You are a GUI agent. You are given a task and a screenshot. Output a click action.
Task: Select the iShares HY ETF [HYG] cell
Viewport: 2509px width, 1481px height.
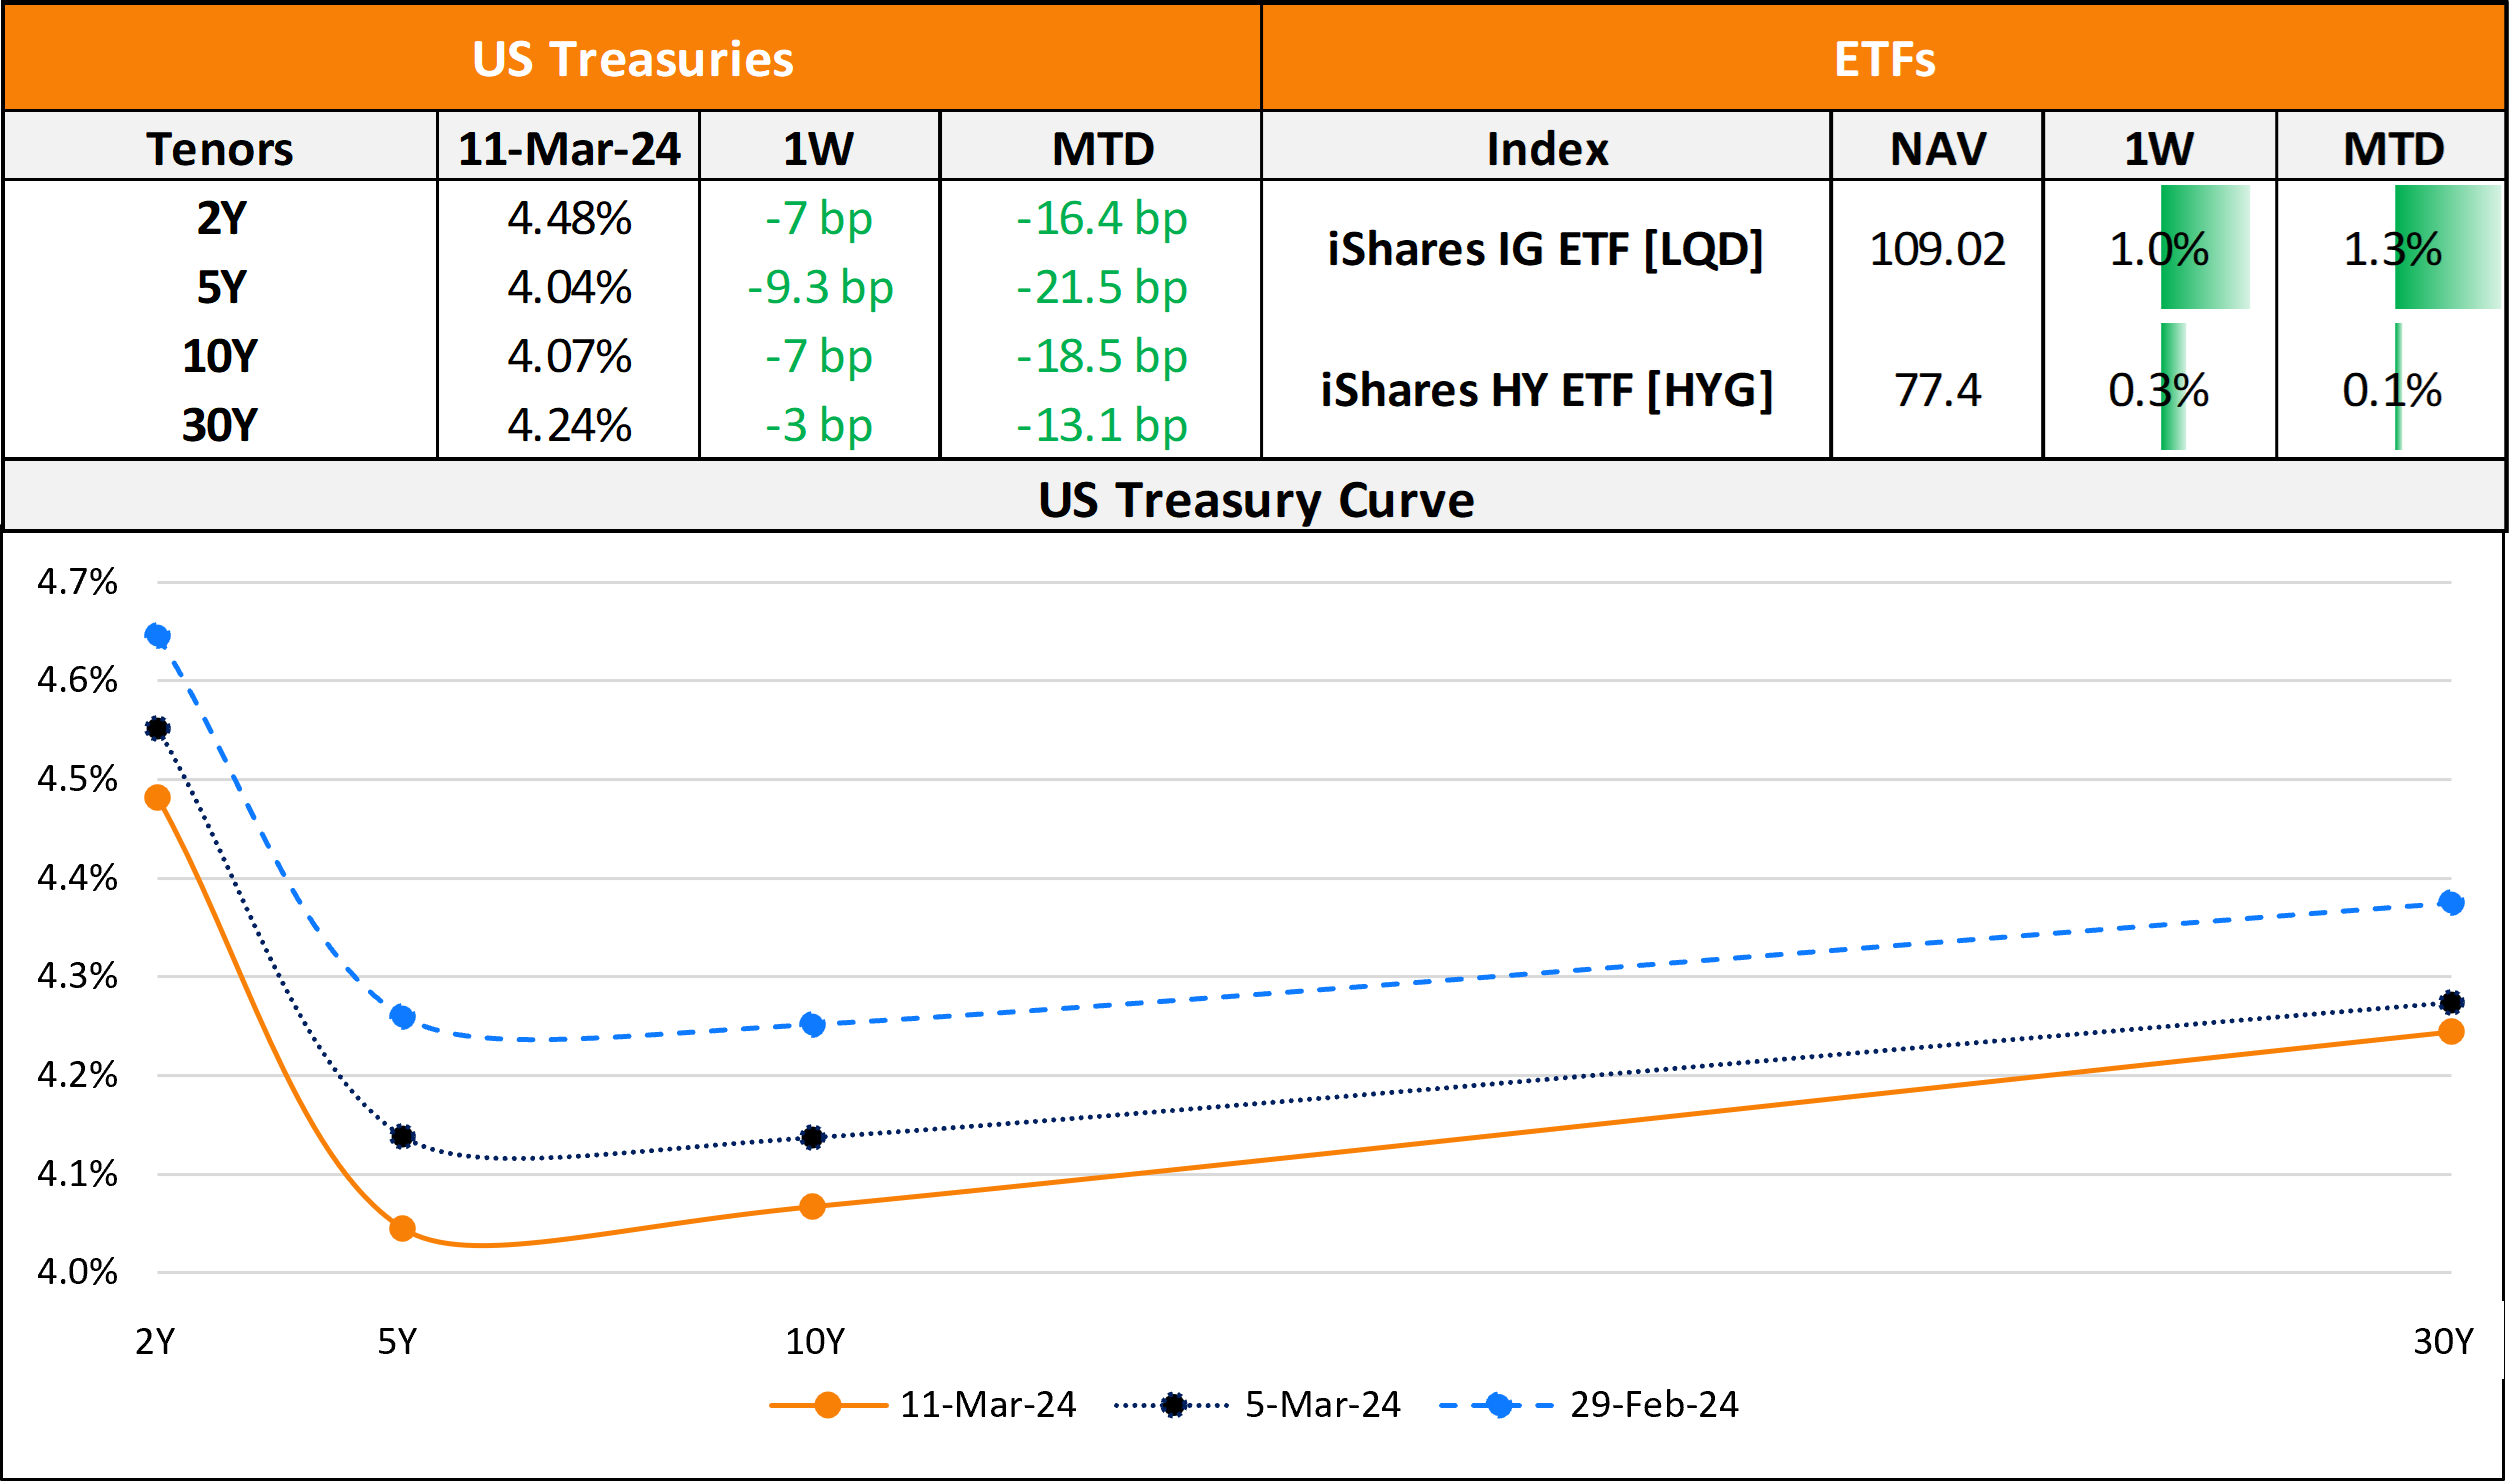click(1547, 389)
